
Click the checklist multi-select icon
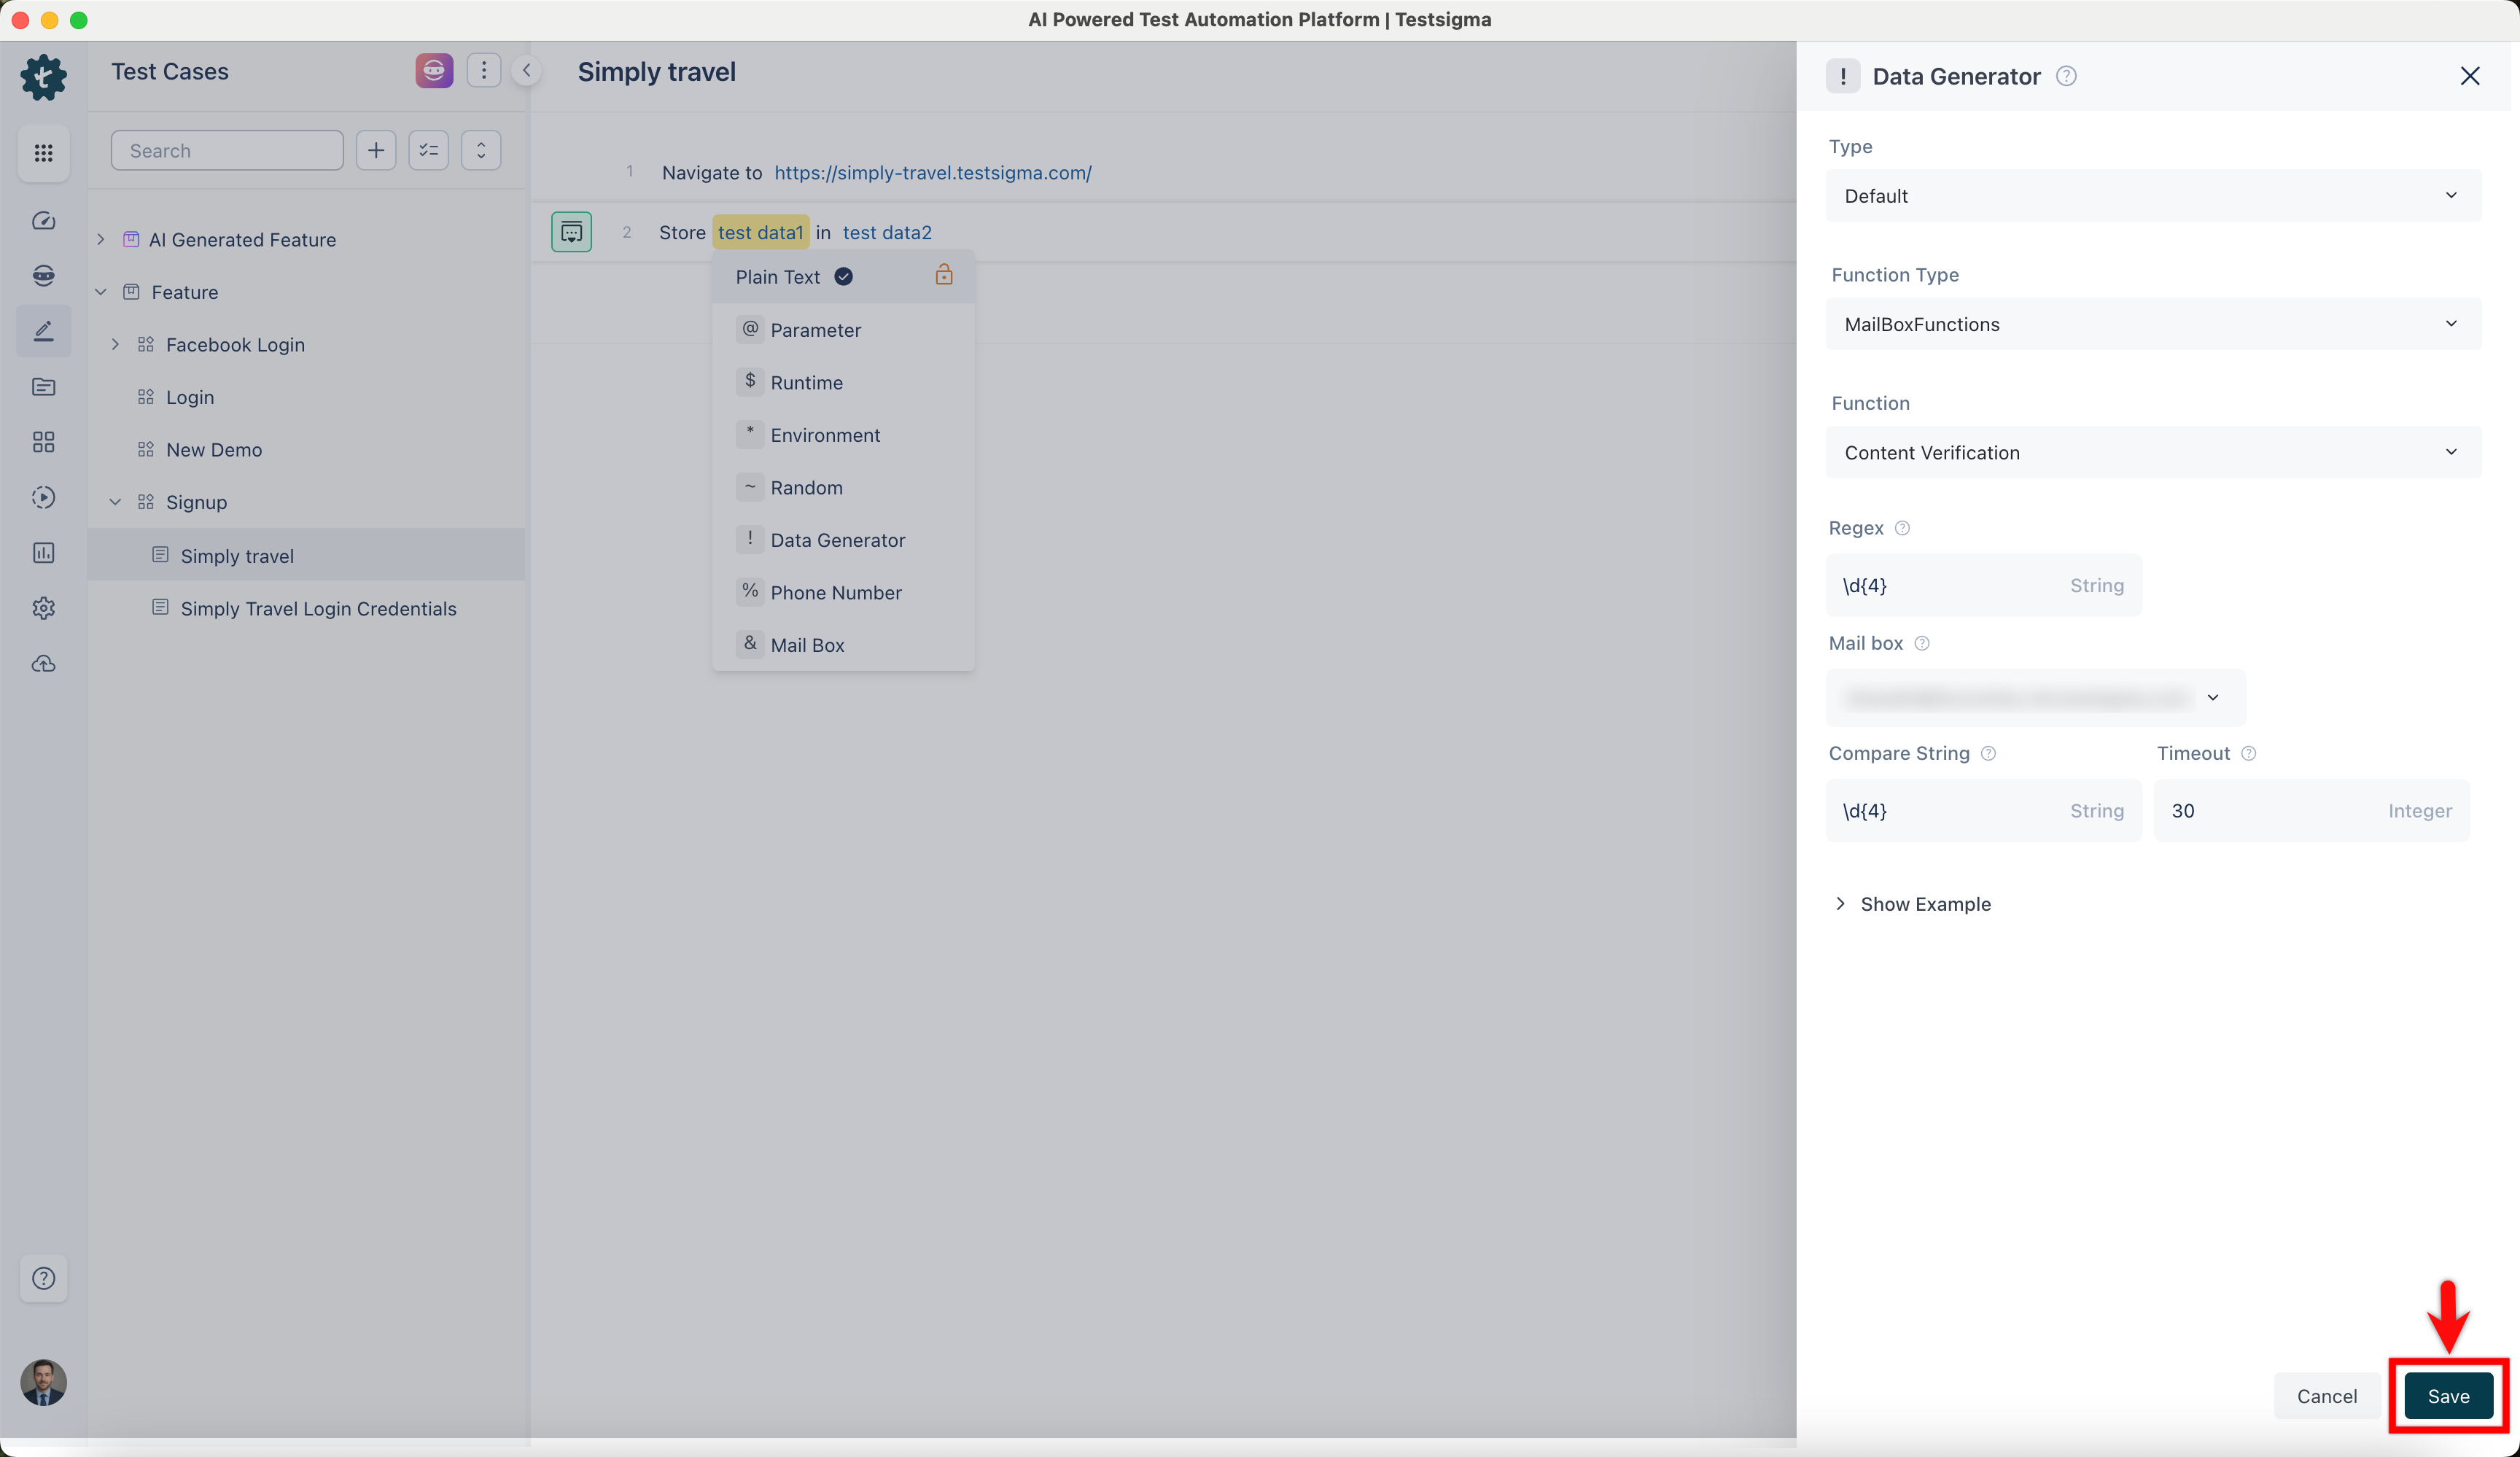tap(429, 150)
